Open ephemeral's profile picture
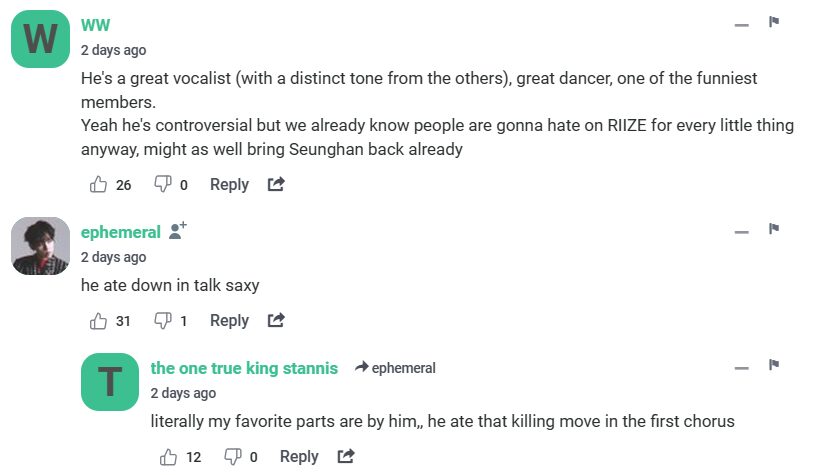 coord(40,245)
